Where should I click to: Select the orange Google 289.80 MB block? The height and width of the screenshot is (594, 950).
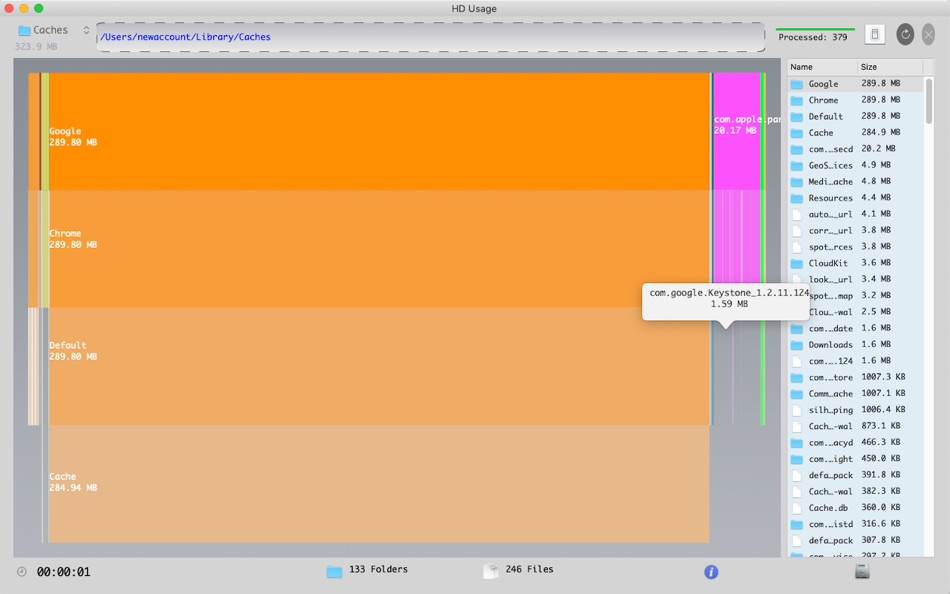click(379, 132)
